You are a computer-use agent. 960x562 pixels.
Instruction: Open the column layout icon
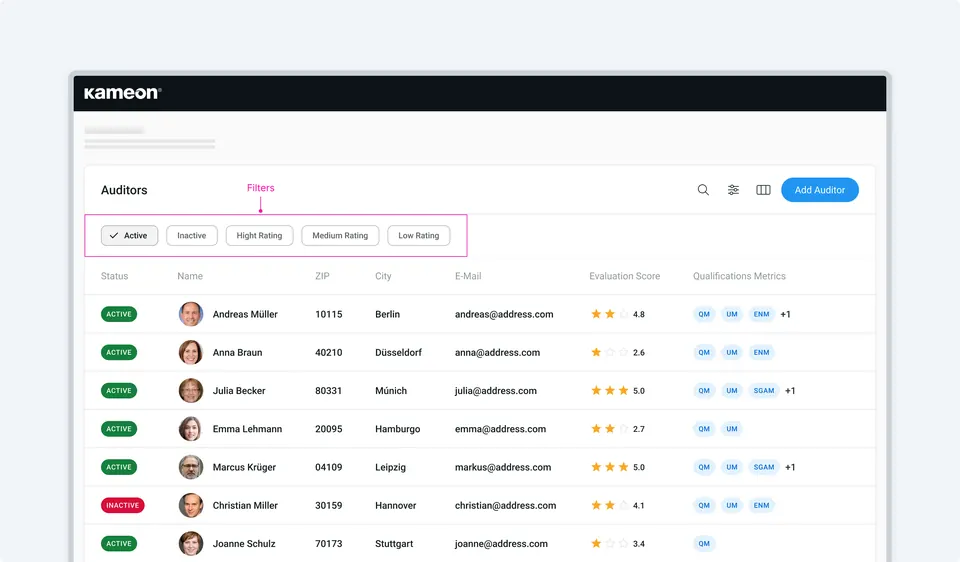[x=763, y=190]
